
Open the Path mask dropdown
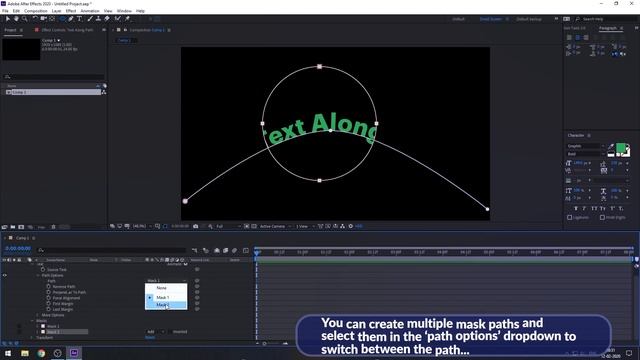(167, 281)
